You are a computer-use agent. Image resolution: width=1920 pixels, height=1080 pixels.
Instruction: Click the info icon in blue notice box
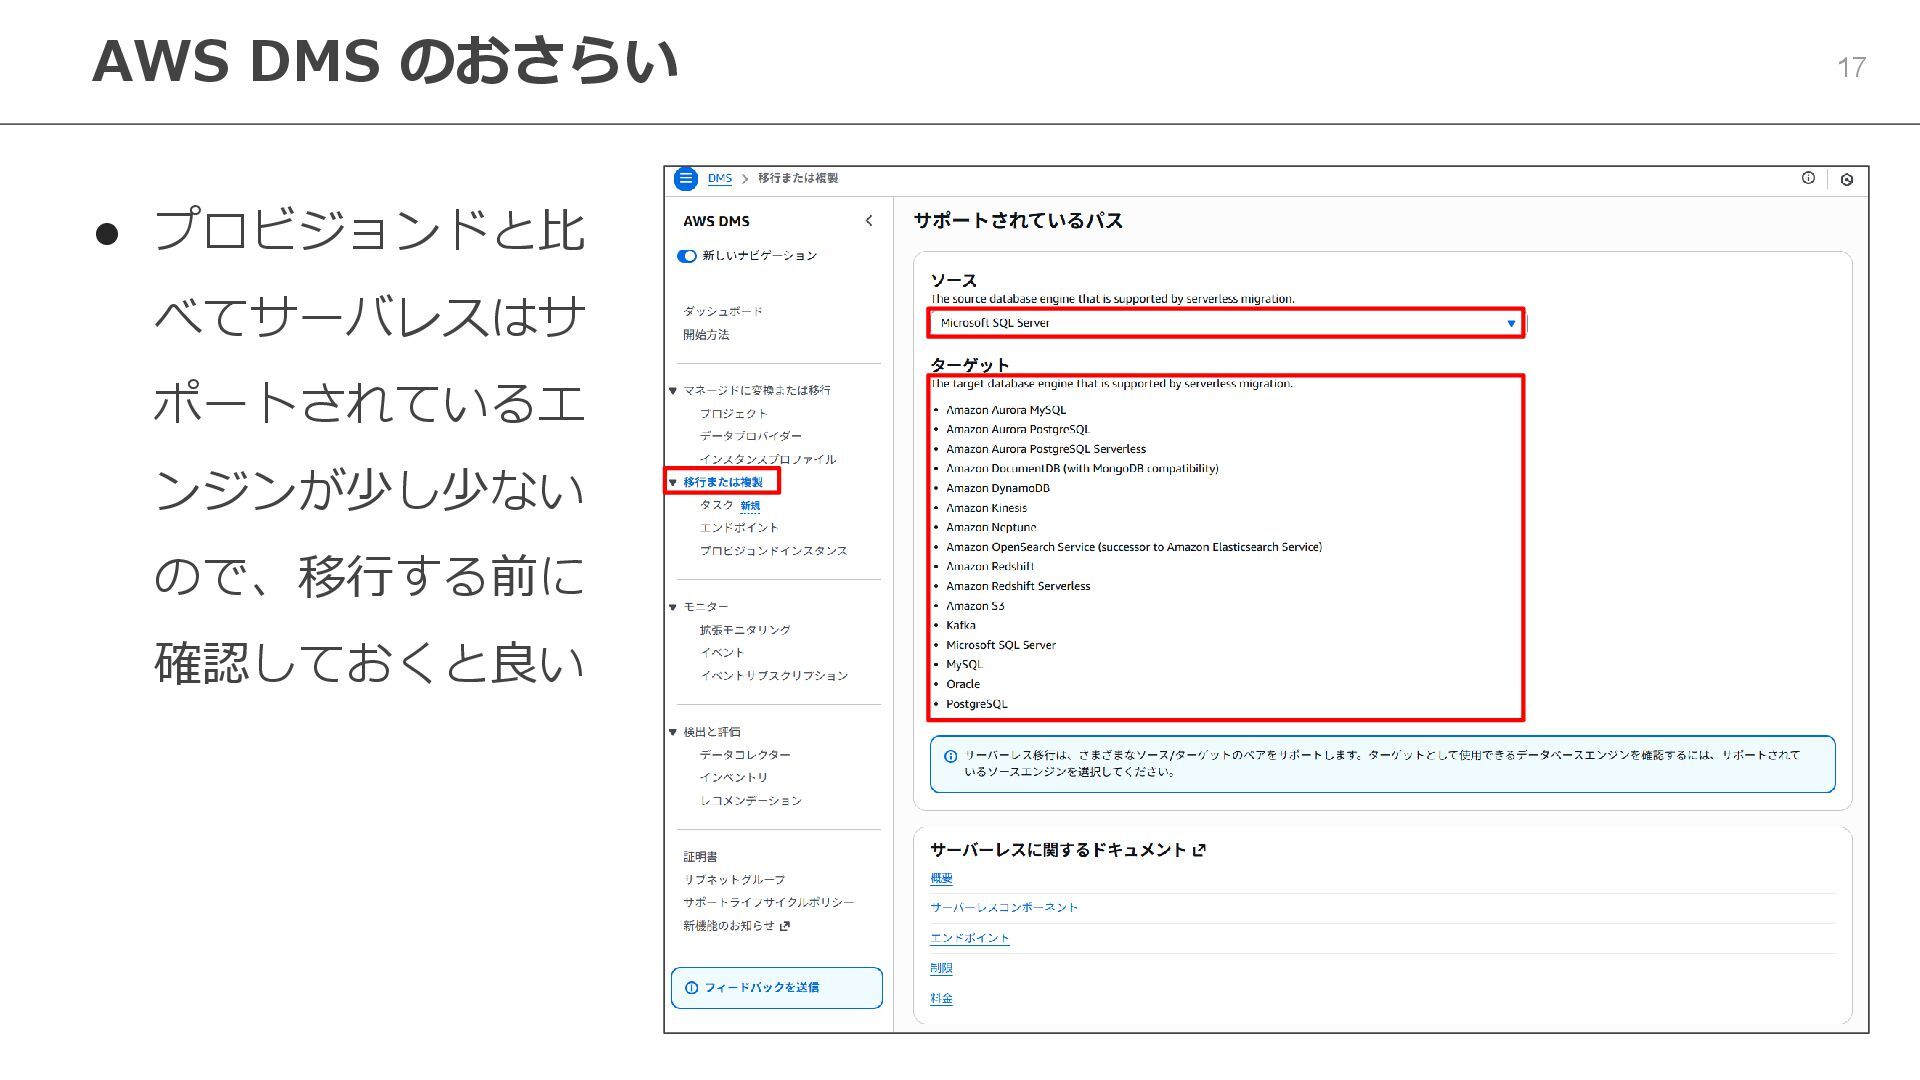(951, 756)
